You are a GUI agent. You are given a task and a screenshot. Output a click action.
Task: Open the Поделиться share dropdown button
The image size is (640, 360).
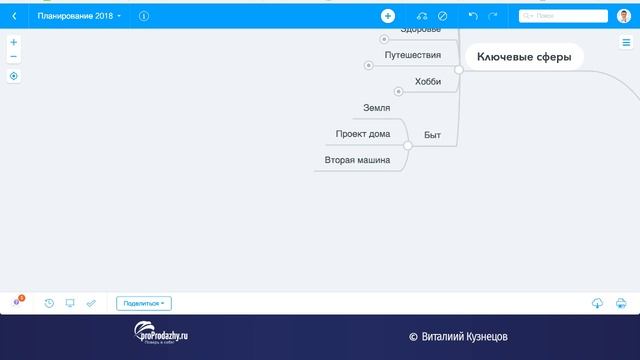tap(144, 303)
